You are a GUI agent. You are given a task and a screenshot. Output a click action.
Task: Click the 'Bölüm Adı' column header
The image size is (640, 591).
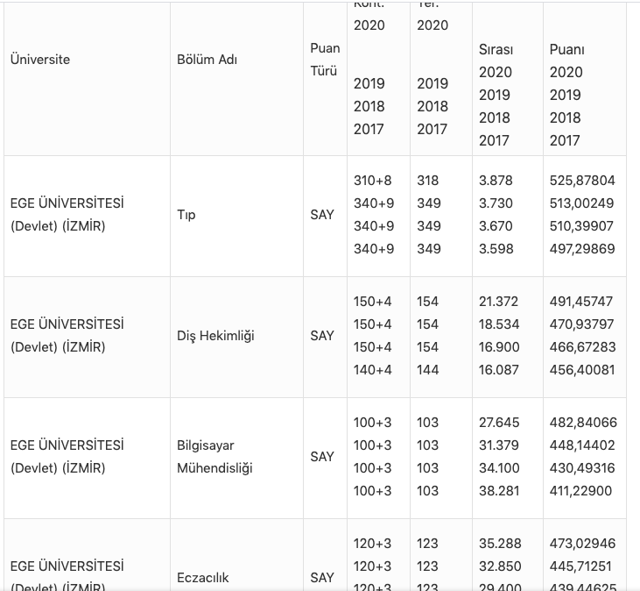click(x=207, y=60)
